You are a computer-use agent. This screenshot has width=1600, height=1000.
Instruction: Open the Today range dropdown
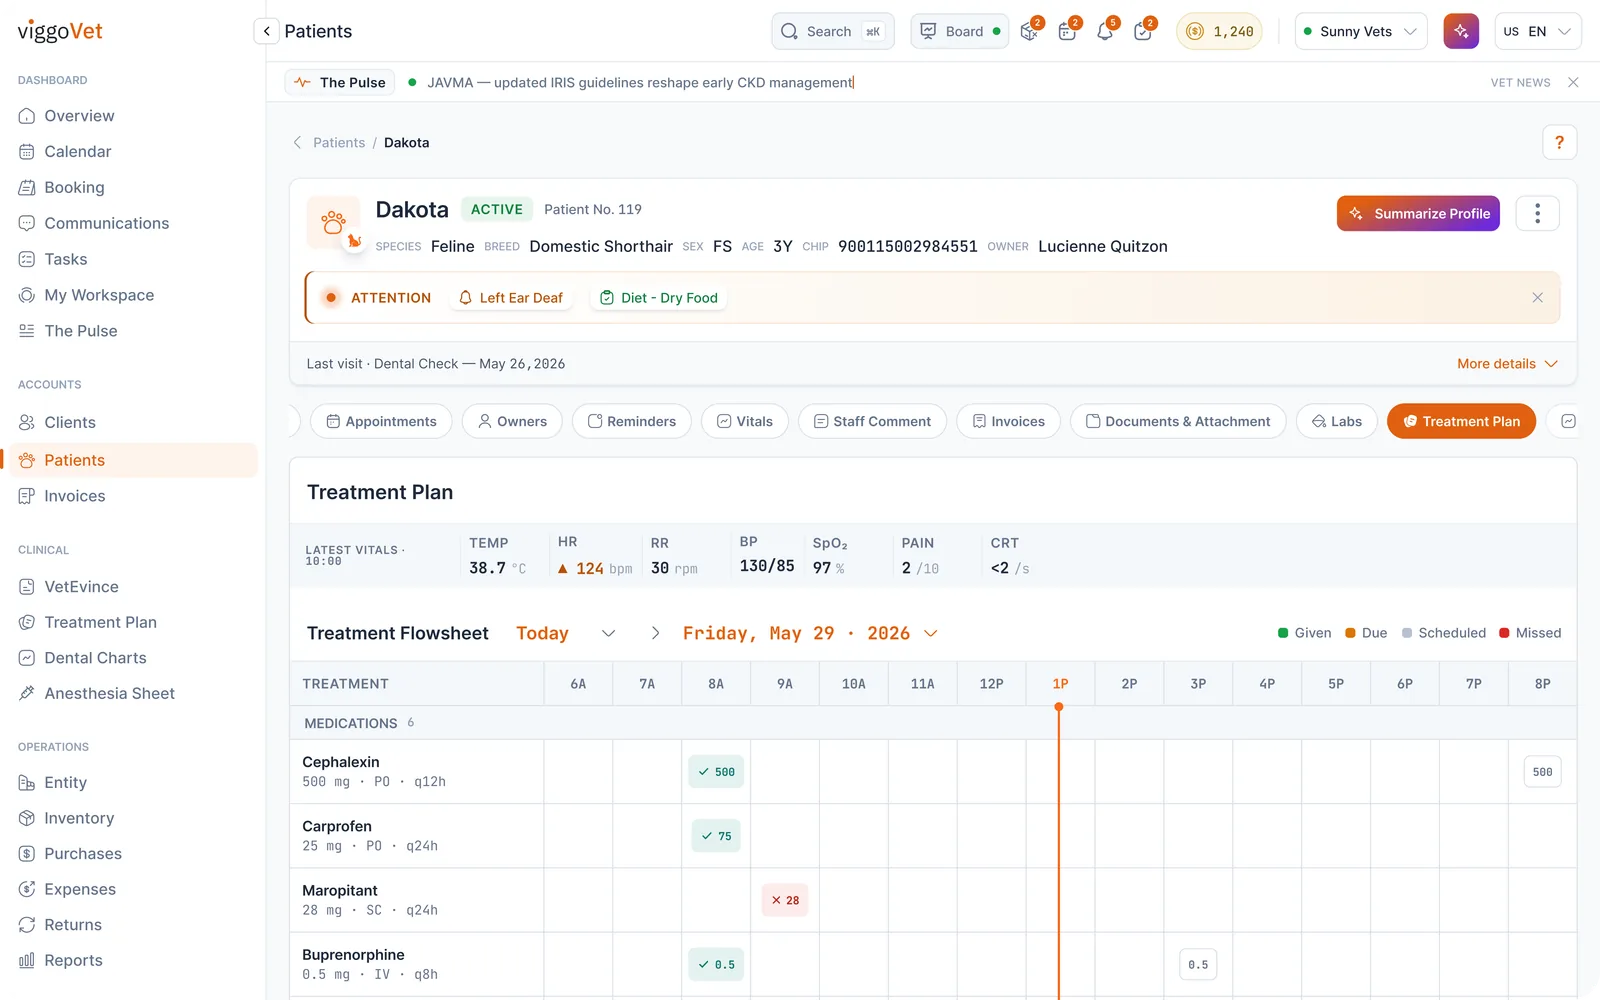[565, 633]
